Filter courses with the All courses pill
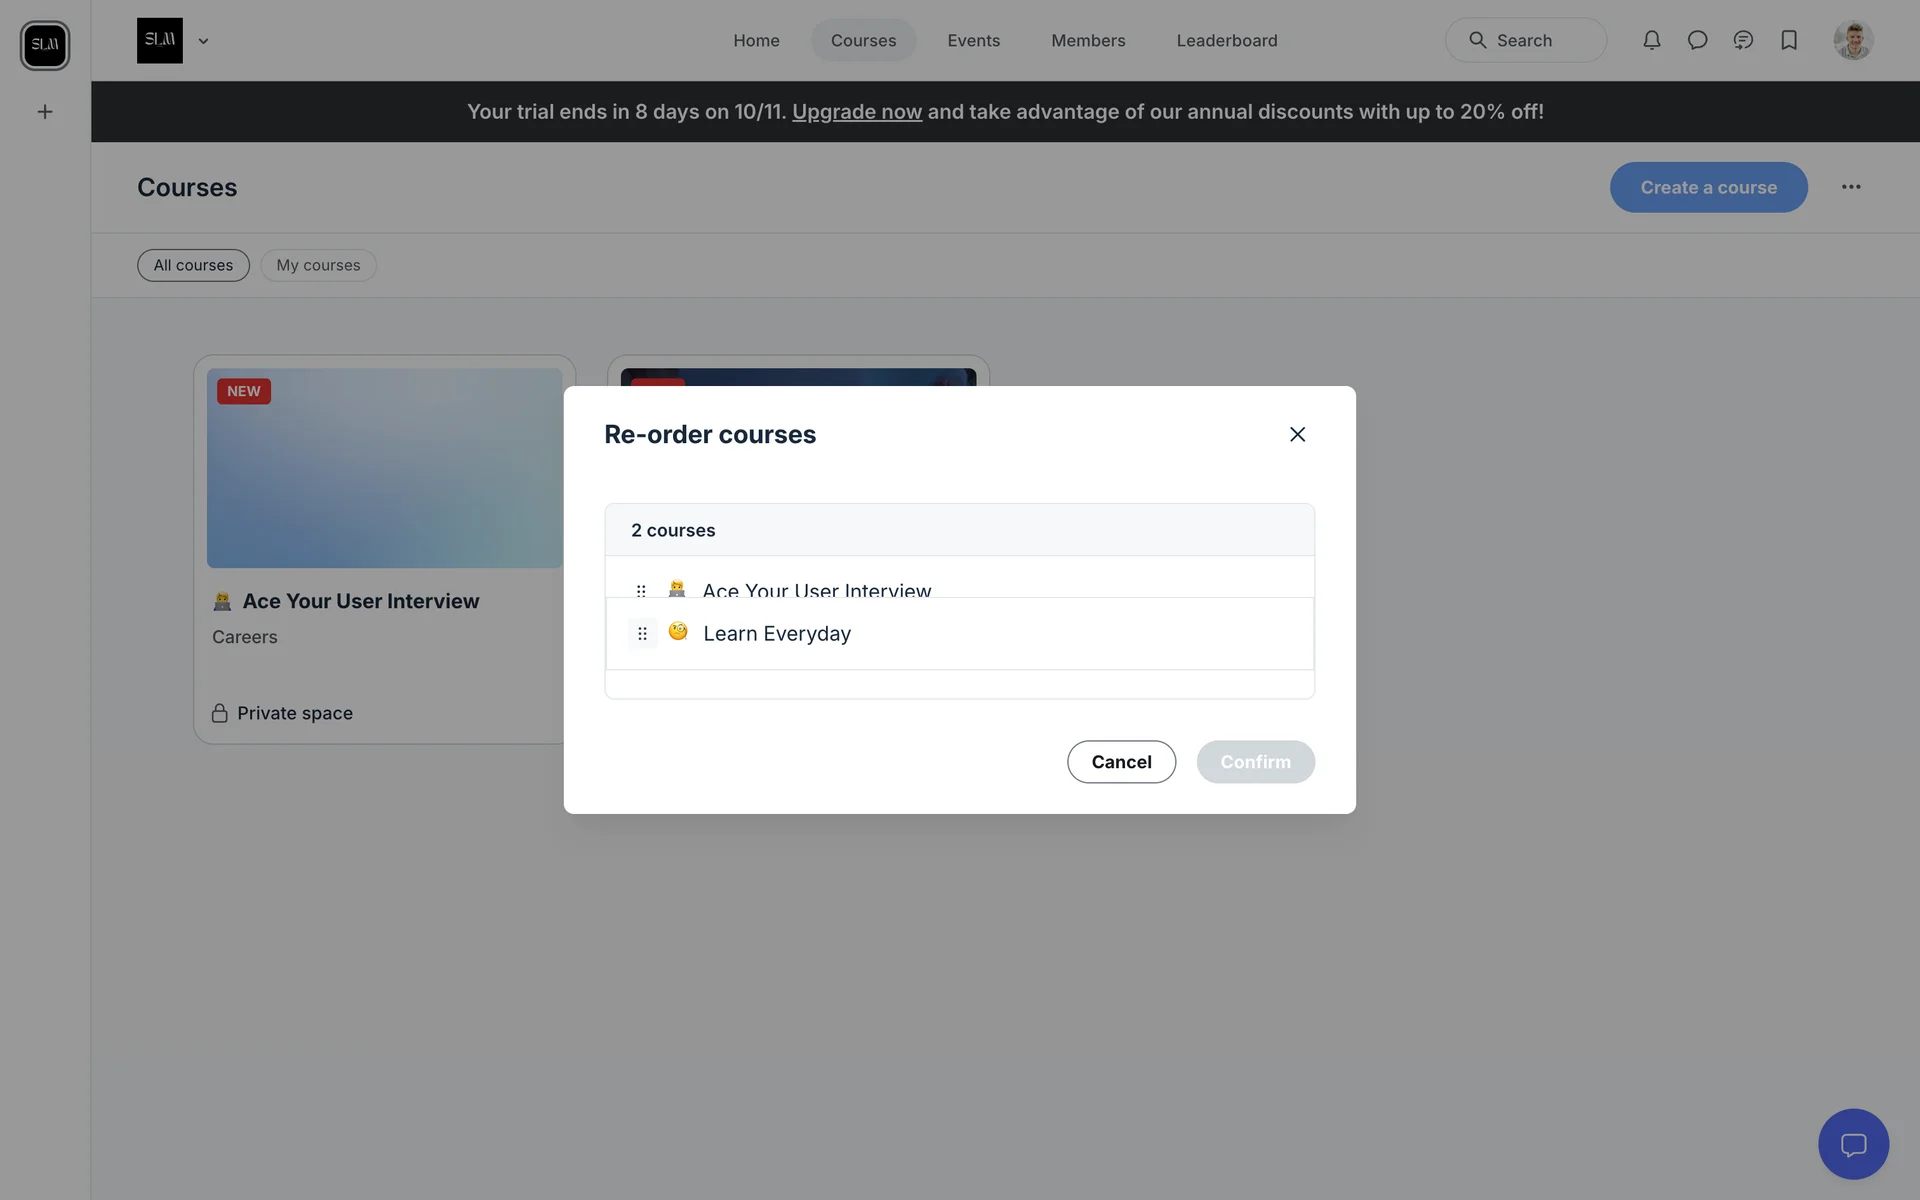This screenshot has height=1200, width=1920. pos(192,265)
